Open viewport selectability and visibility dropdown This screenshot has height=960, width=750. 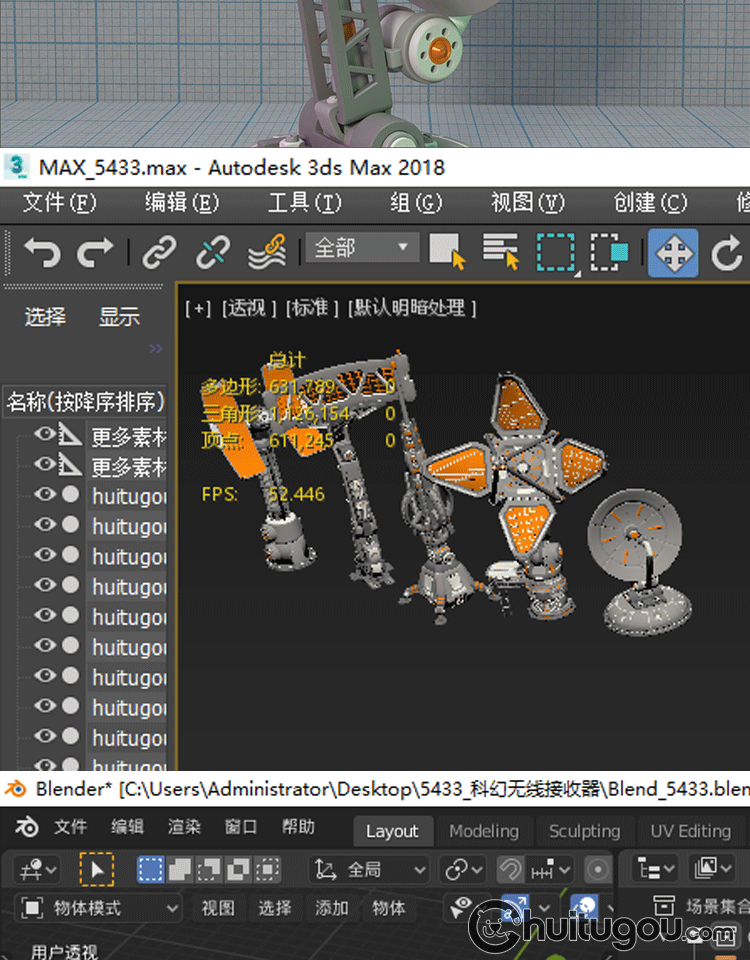(x=465, y=907)
